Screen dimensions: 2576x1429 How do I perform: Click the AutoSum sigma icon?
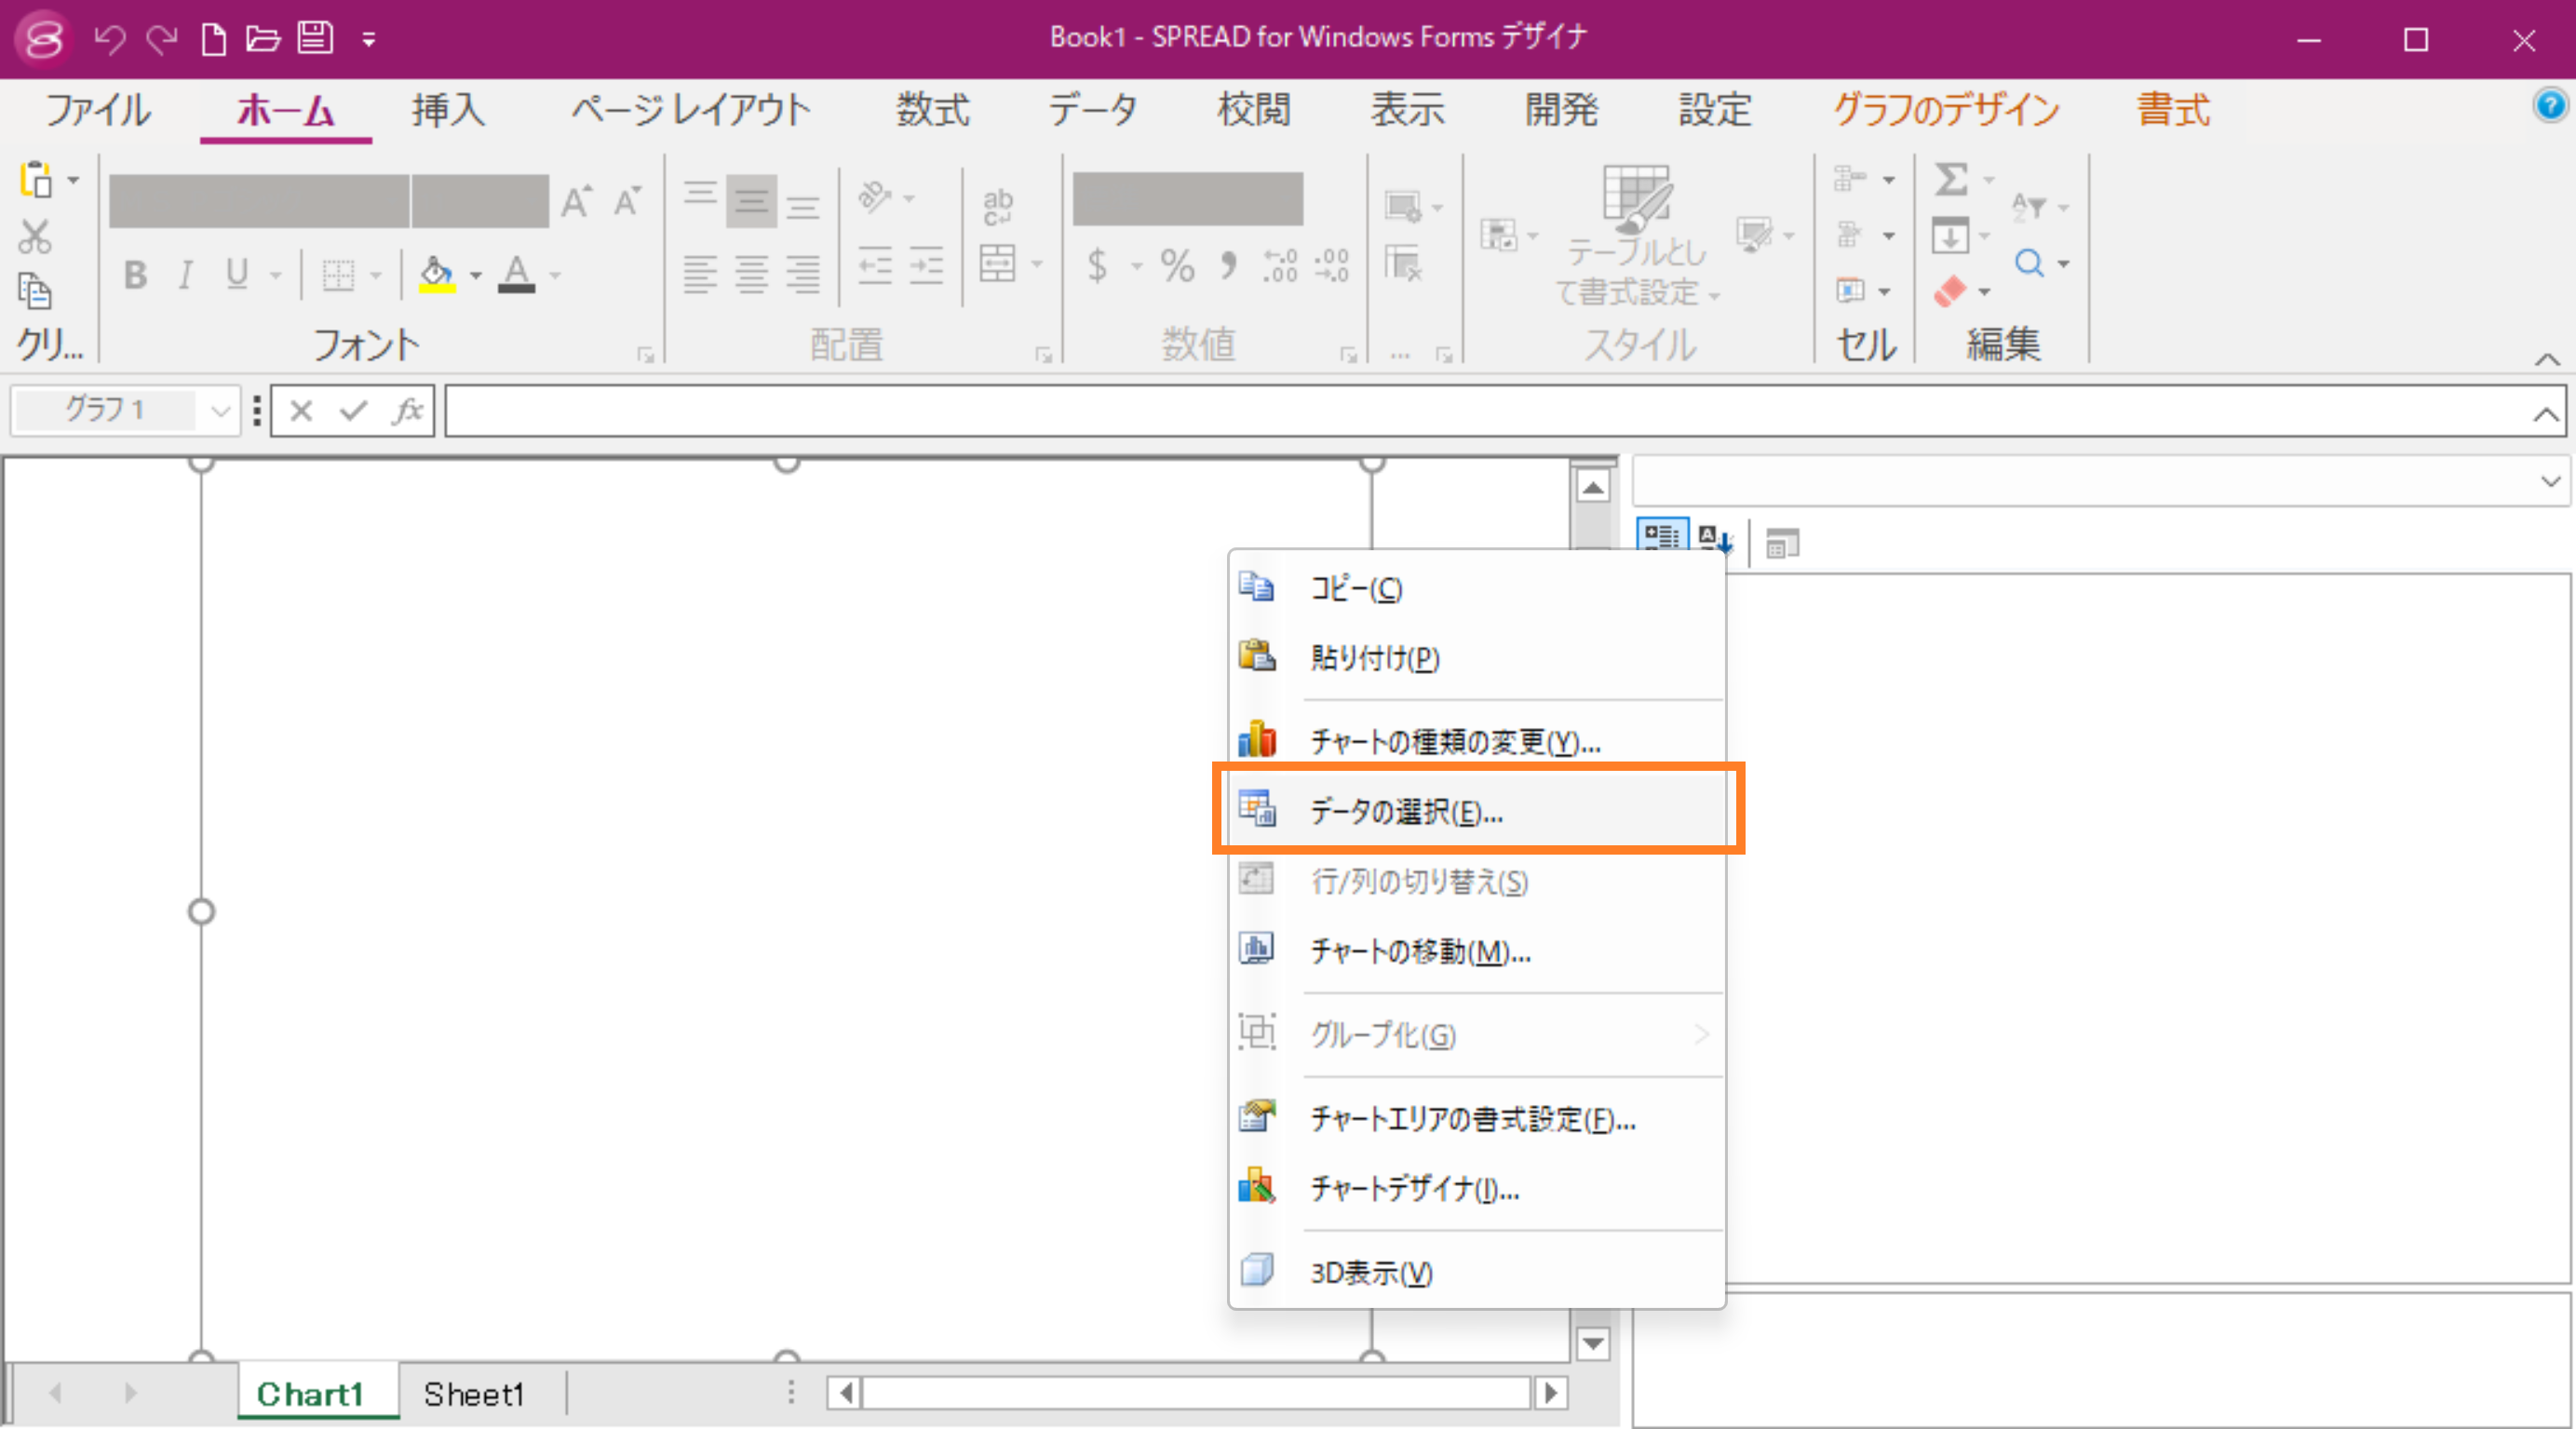point(1950,180)
